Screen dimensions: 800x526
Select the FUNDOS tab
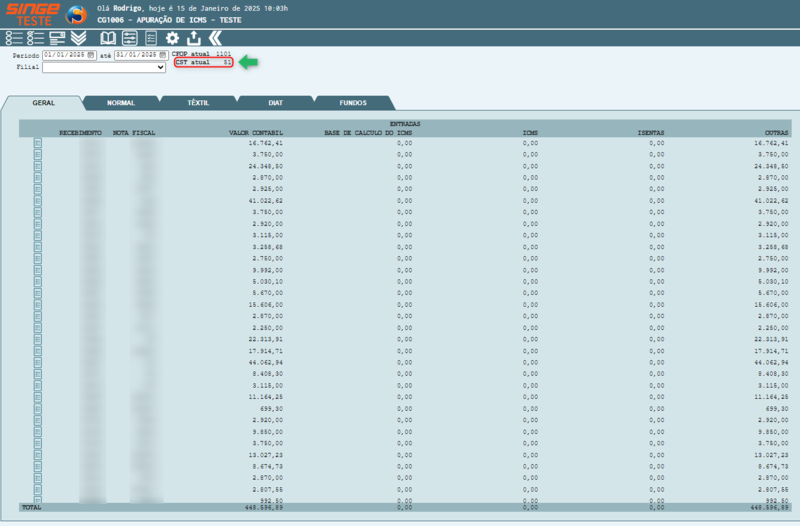[353, 103]
